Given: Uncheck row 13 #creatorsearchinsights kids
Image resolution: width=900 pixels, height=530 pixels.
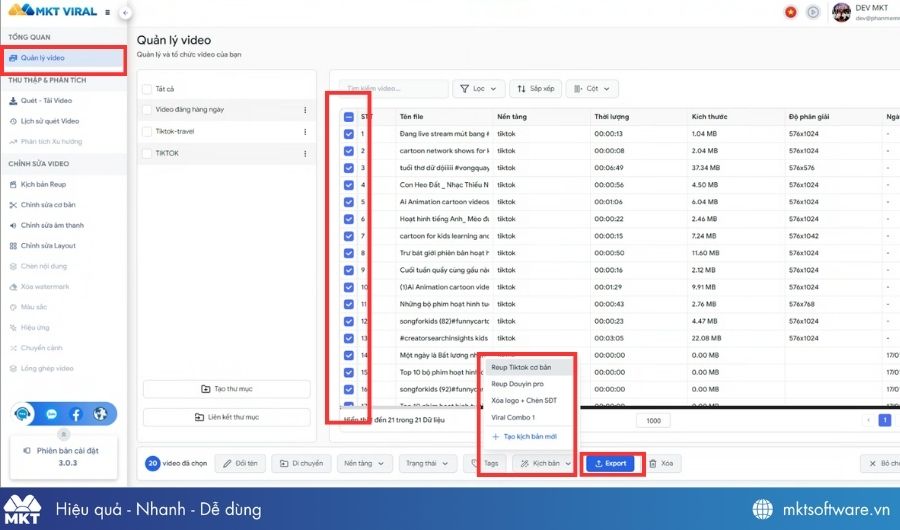Looking at the screenshot, I should 348,338.
